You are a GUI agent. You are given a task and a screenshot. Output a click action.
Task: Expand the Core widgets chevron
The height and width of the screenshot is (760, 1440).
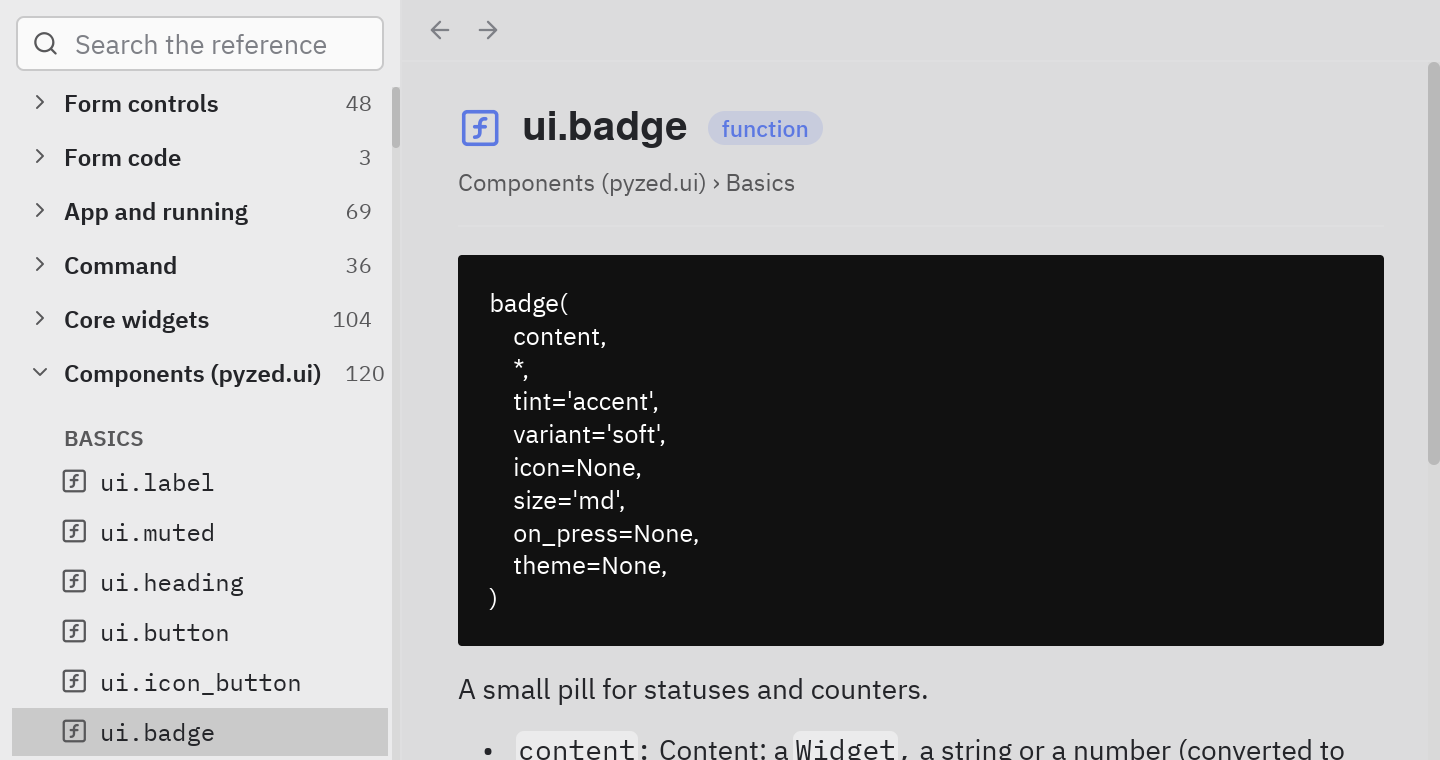(40, 318)
